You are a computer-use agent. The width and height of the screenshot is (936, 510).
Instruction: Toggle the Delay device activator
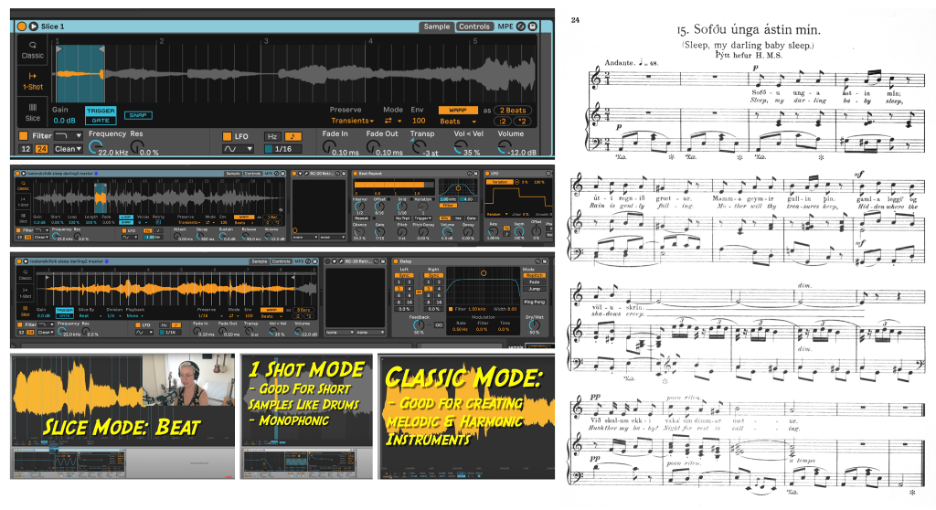[x=396, y=262]
